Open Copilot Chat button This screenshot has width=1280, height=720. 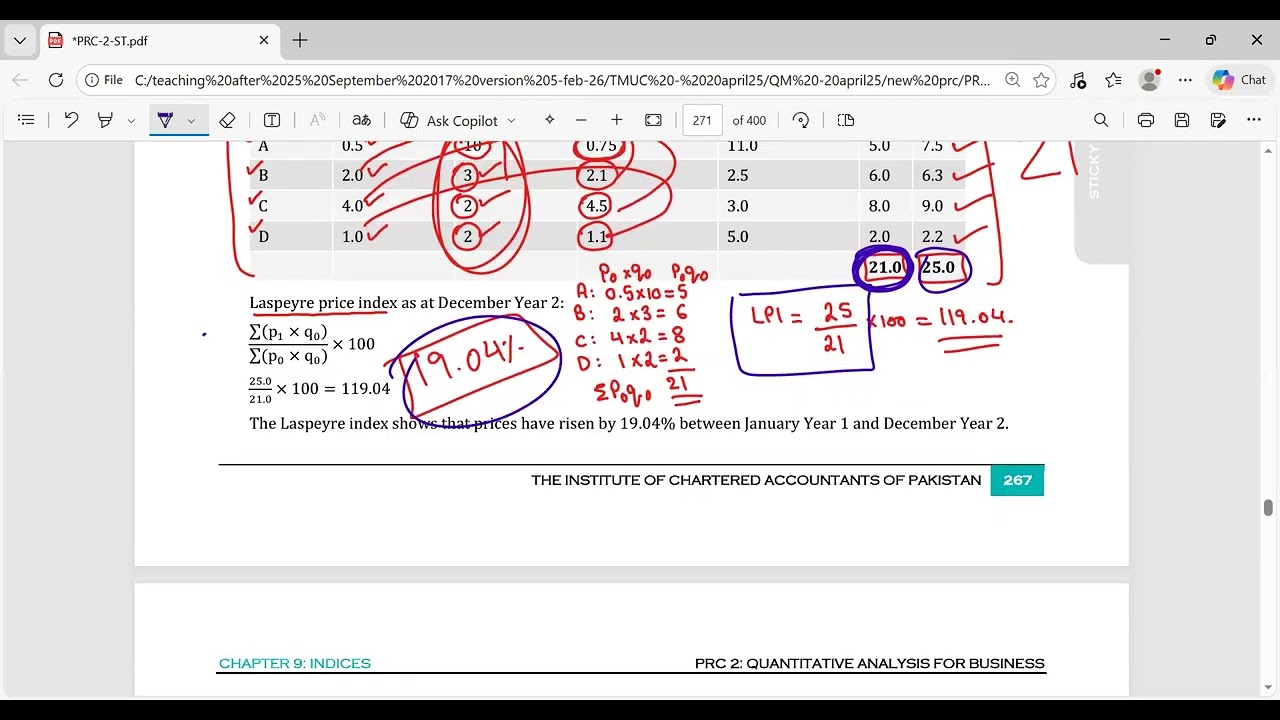point(1240,80)
